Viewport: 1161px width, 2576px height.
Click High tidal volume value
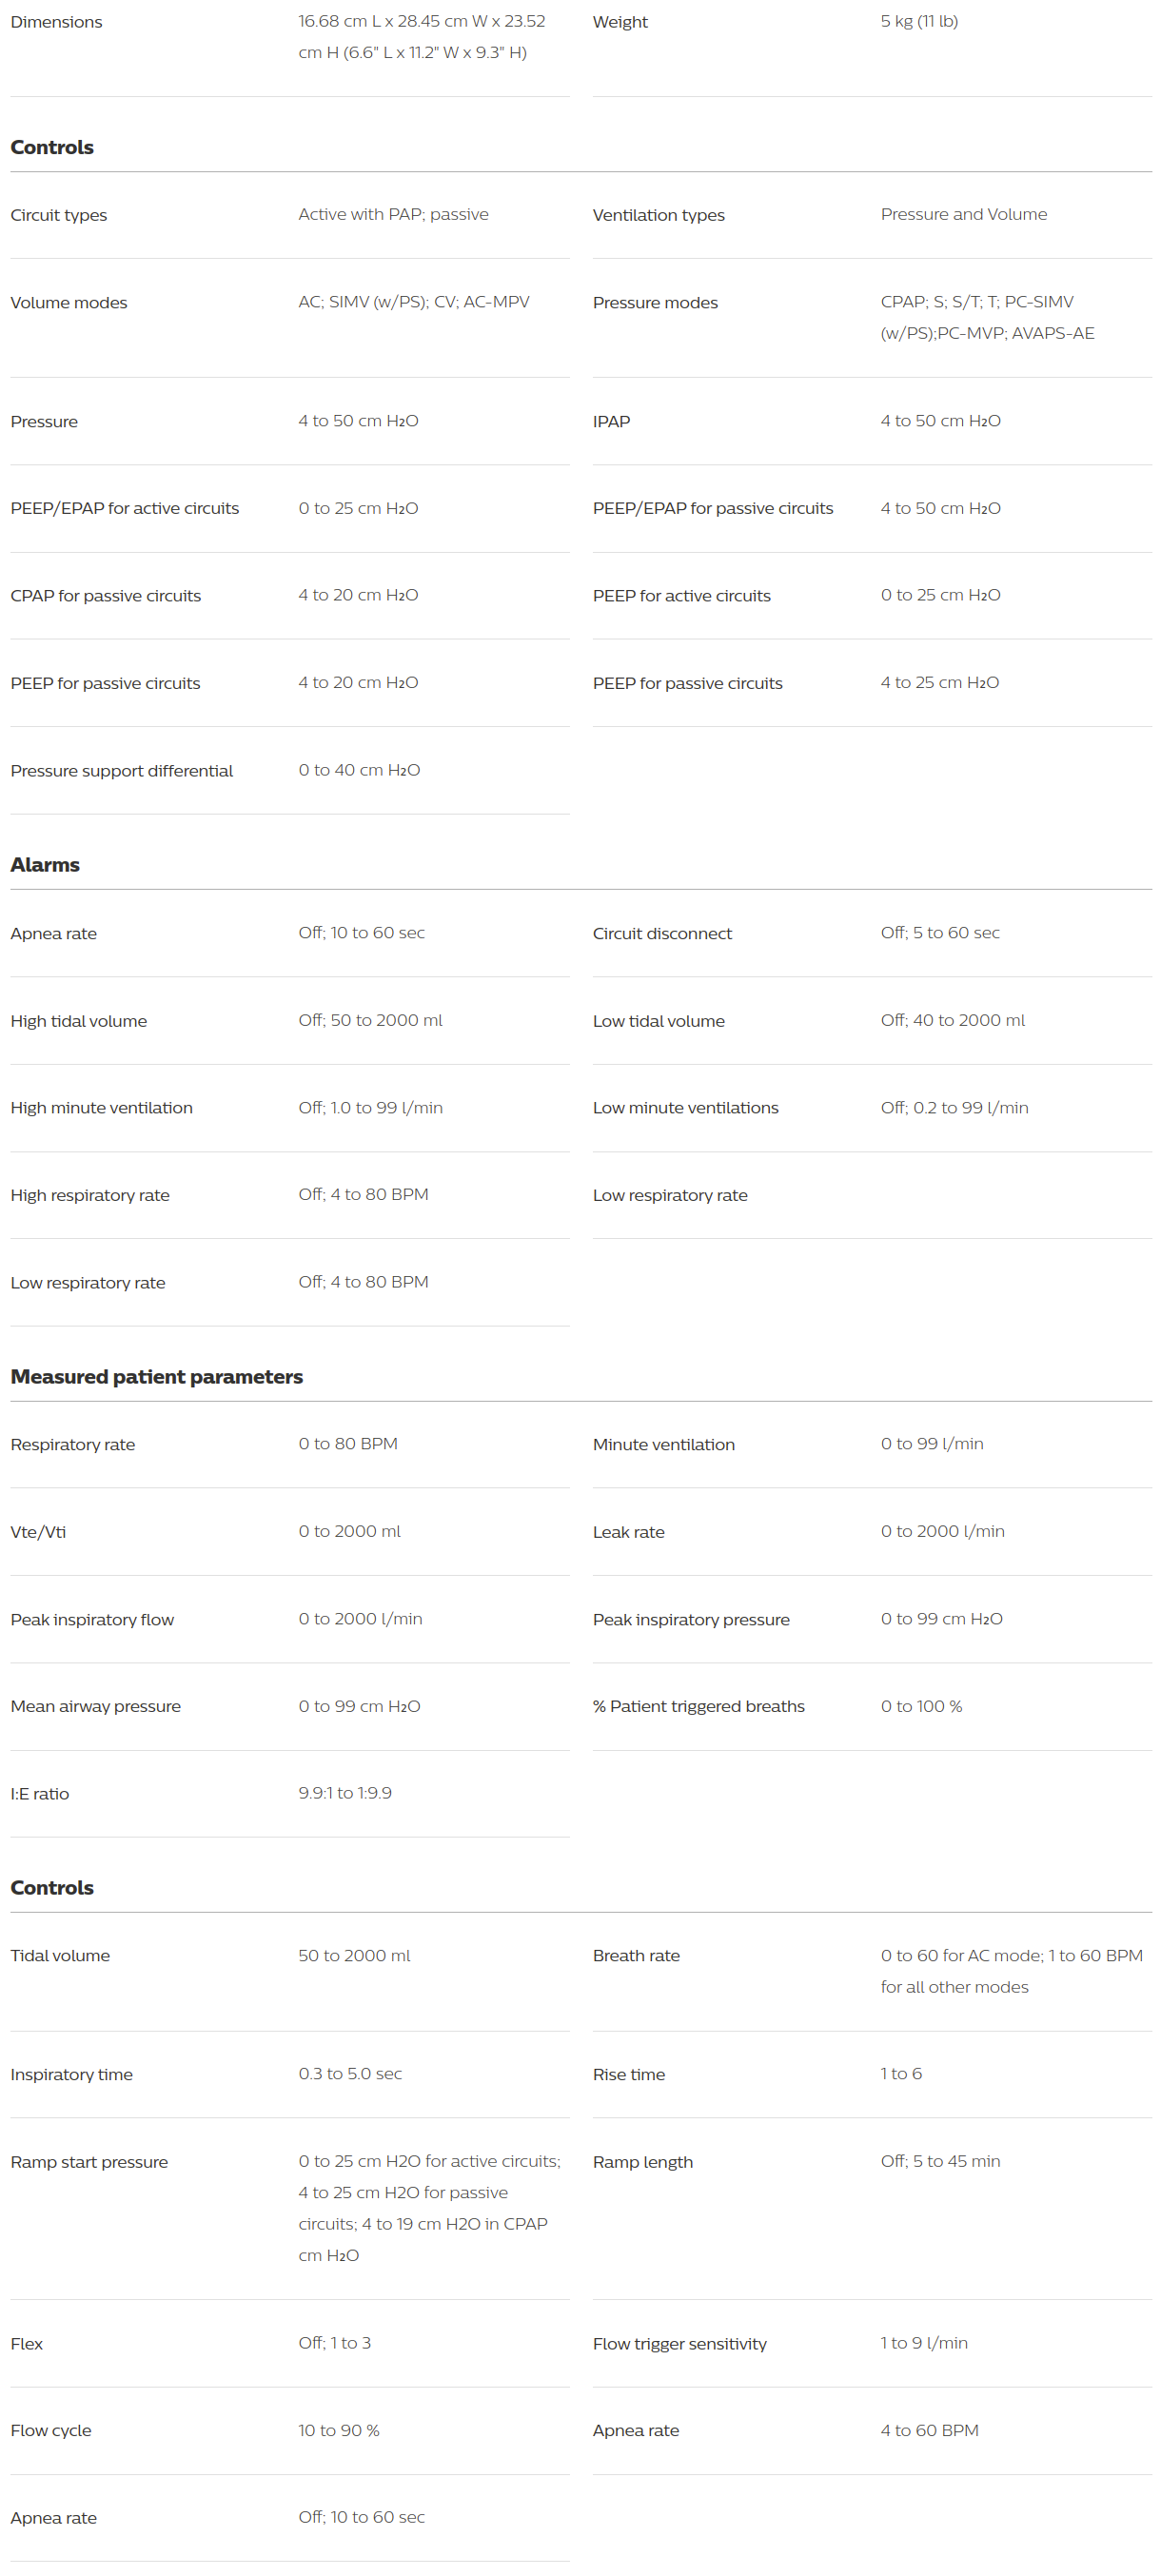[x=370, y=1020]
